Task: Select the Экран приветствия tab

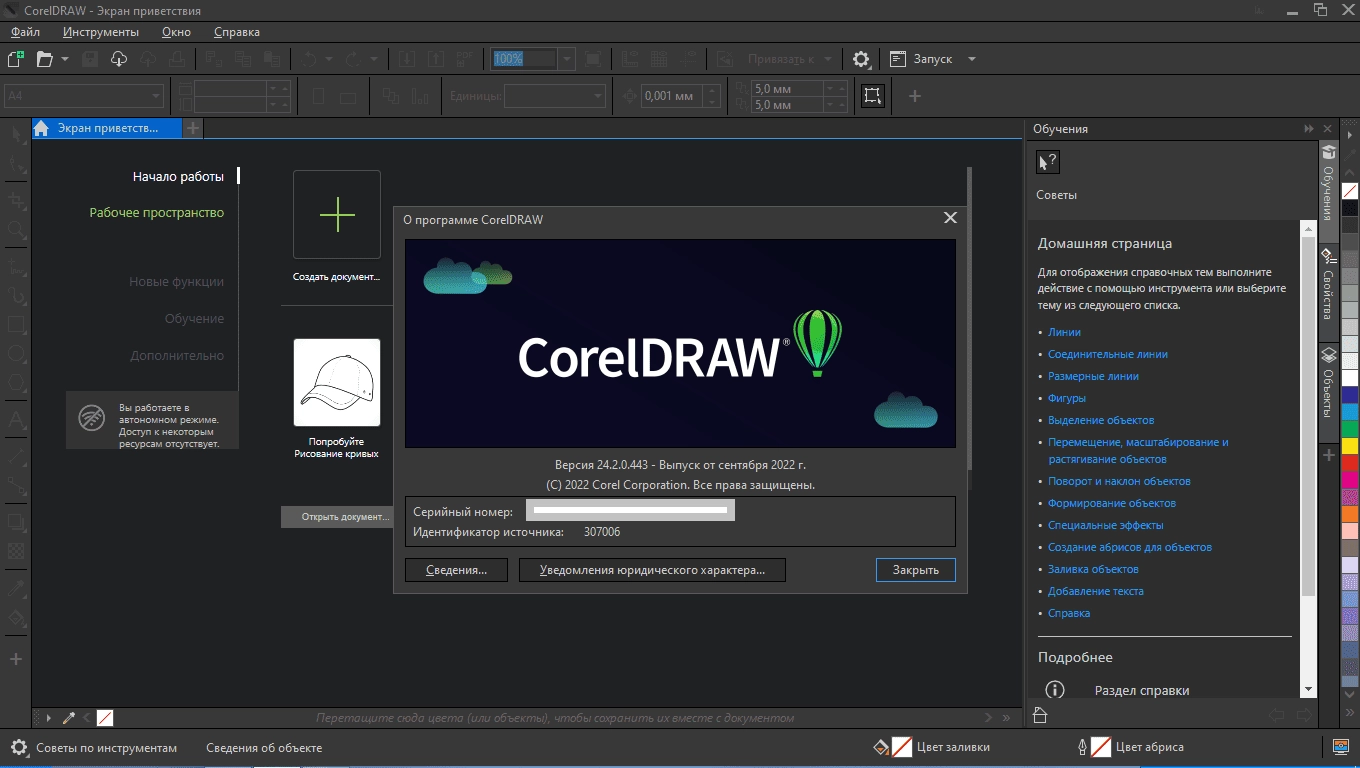Action: click(107, 128)
